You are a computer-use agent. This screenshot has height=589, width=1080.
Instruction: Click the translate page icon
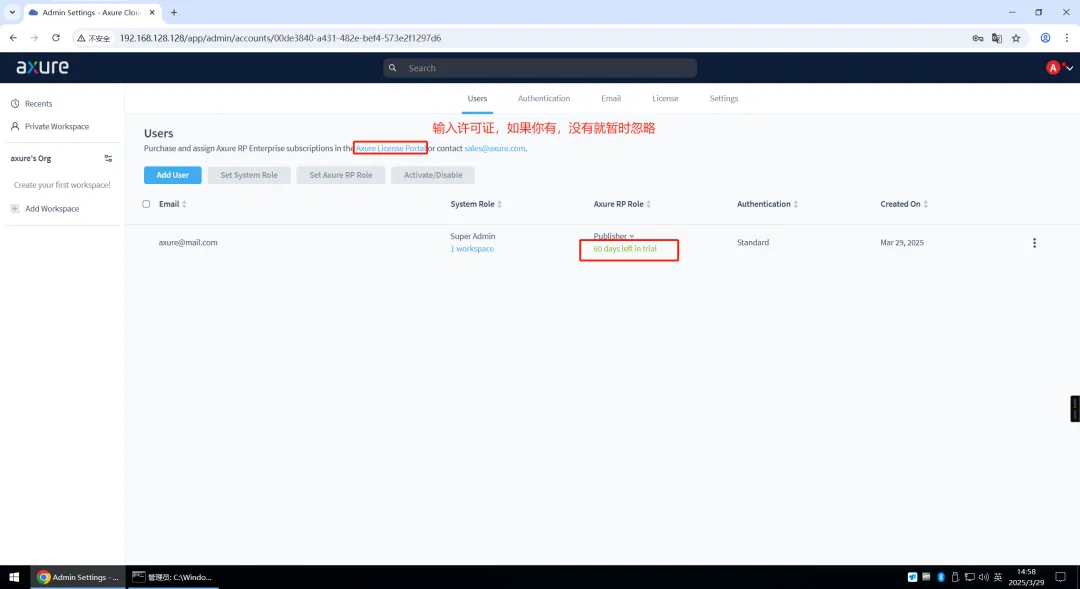(x=997, y=38)
